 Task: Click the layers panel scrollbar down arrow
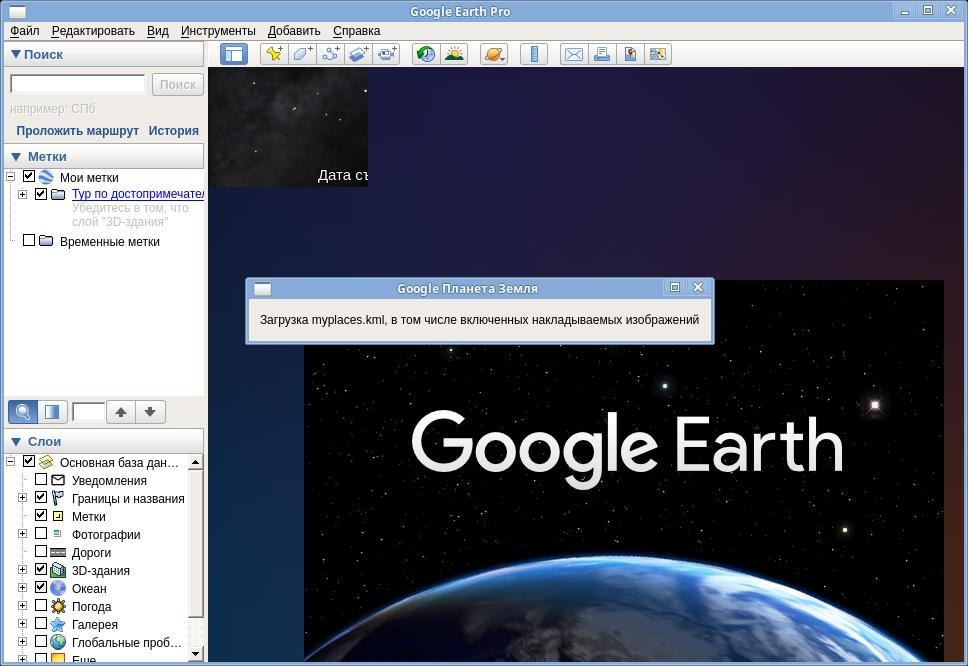click(196, 653)
